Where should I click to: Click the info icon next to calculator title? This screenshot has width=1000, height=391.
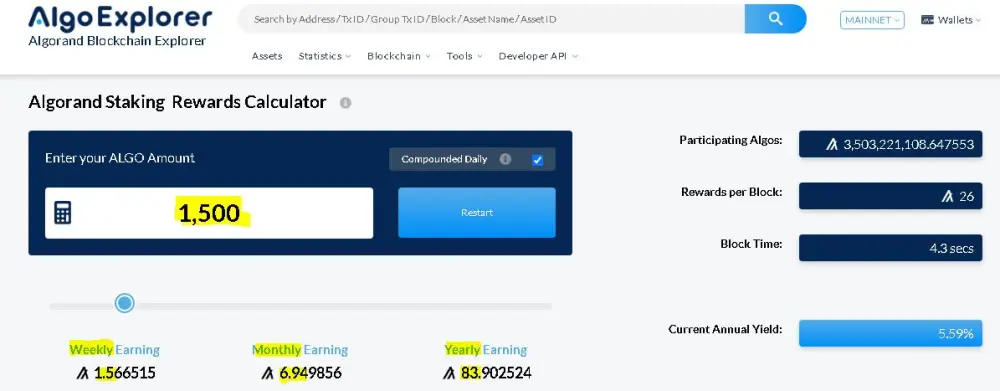(345, 103)
